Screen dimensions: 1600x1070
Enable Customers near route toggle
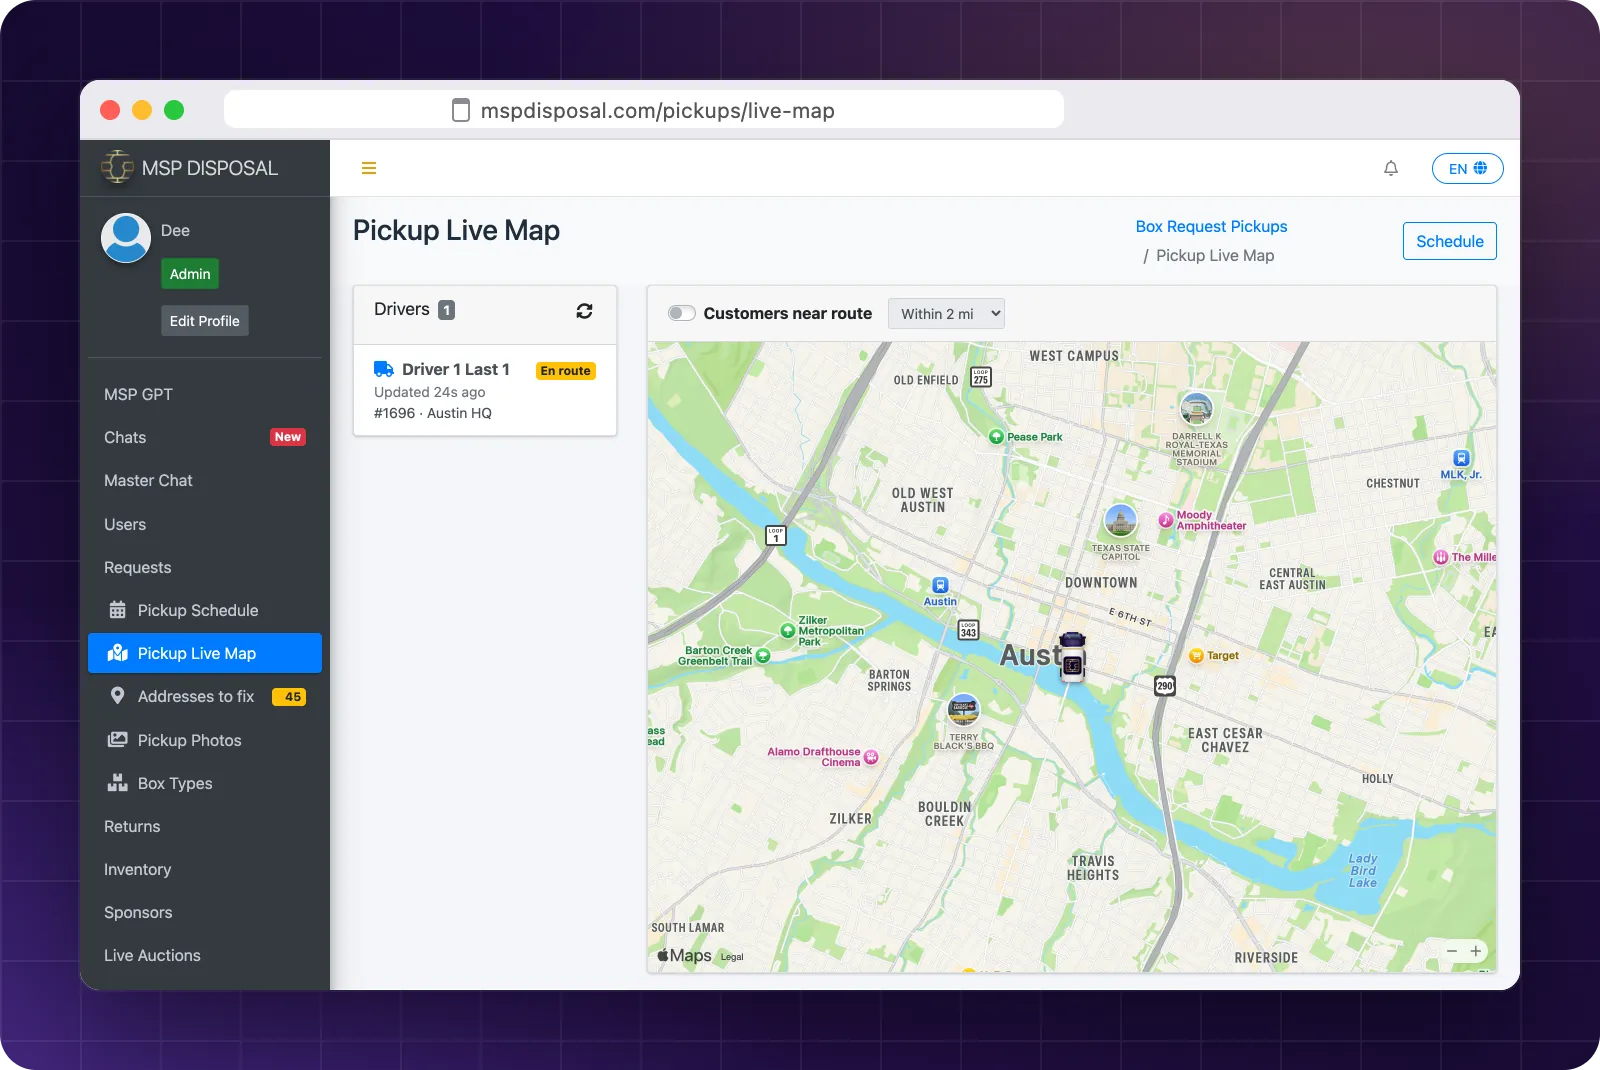pos(682,313)
